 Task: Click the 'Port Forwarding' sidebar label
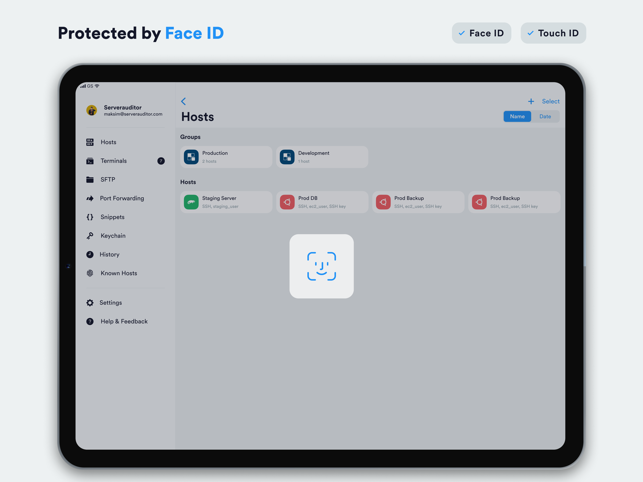[122, 199]
